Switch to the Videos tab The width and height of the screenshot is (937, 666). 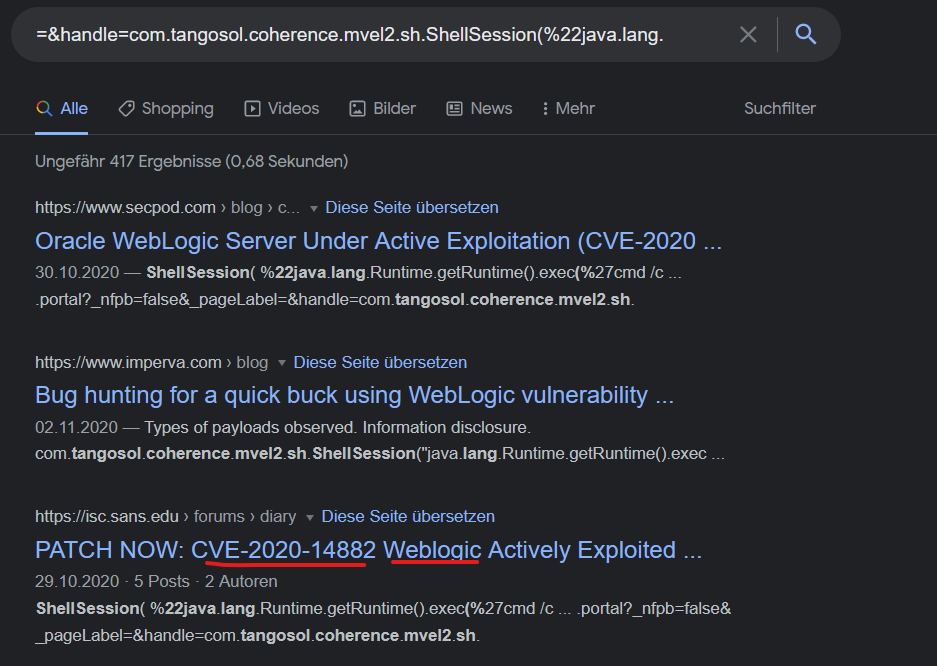(282, 108)
